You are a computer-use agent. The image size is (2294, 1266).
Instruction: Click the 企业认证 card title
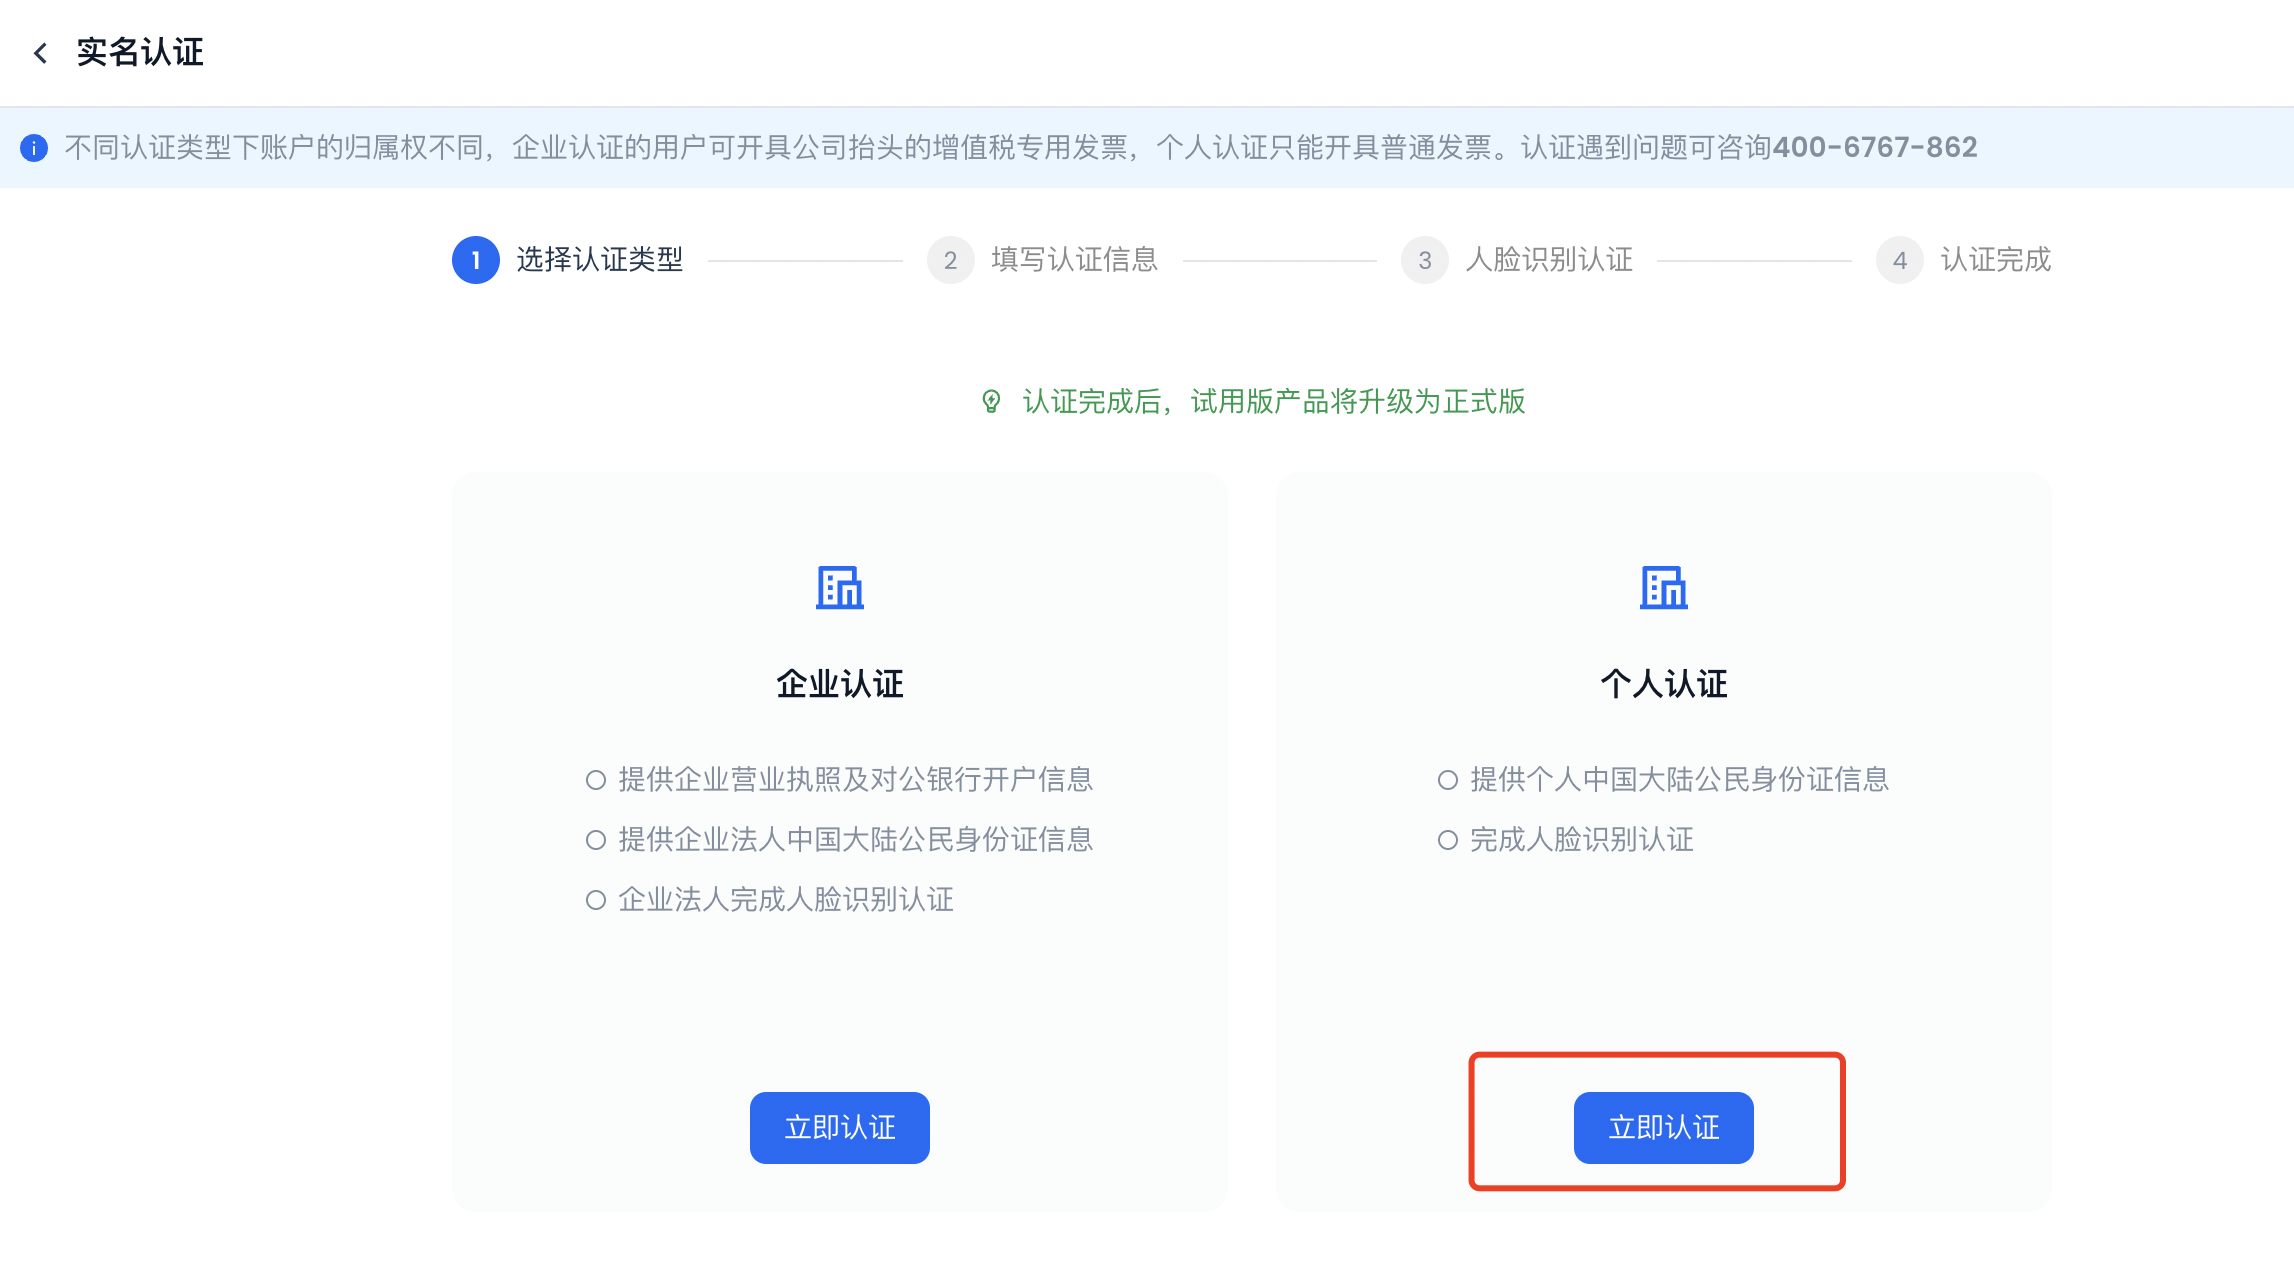pyautogui.click(x=839, y=684)
